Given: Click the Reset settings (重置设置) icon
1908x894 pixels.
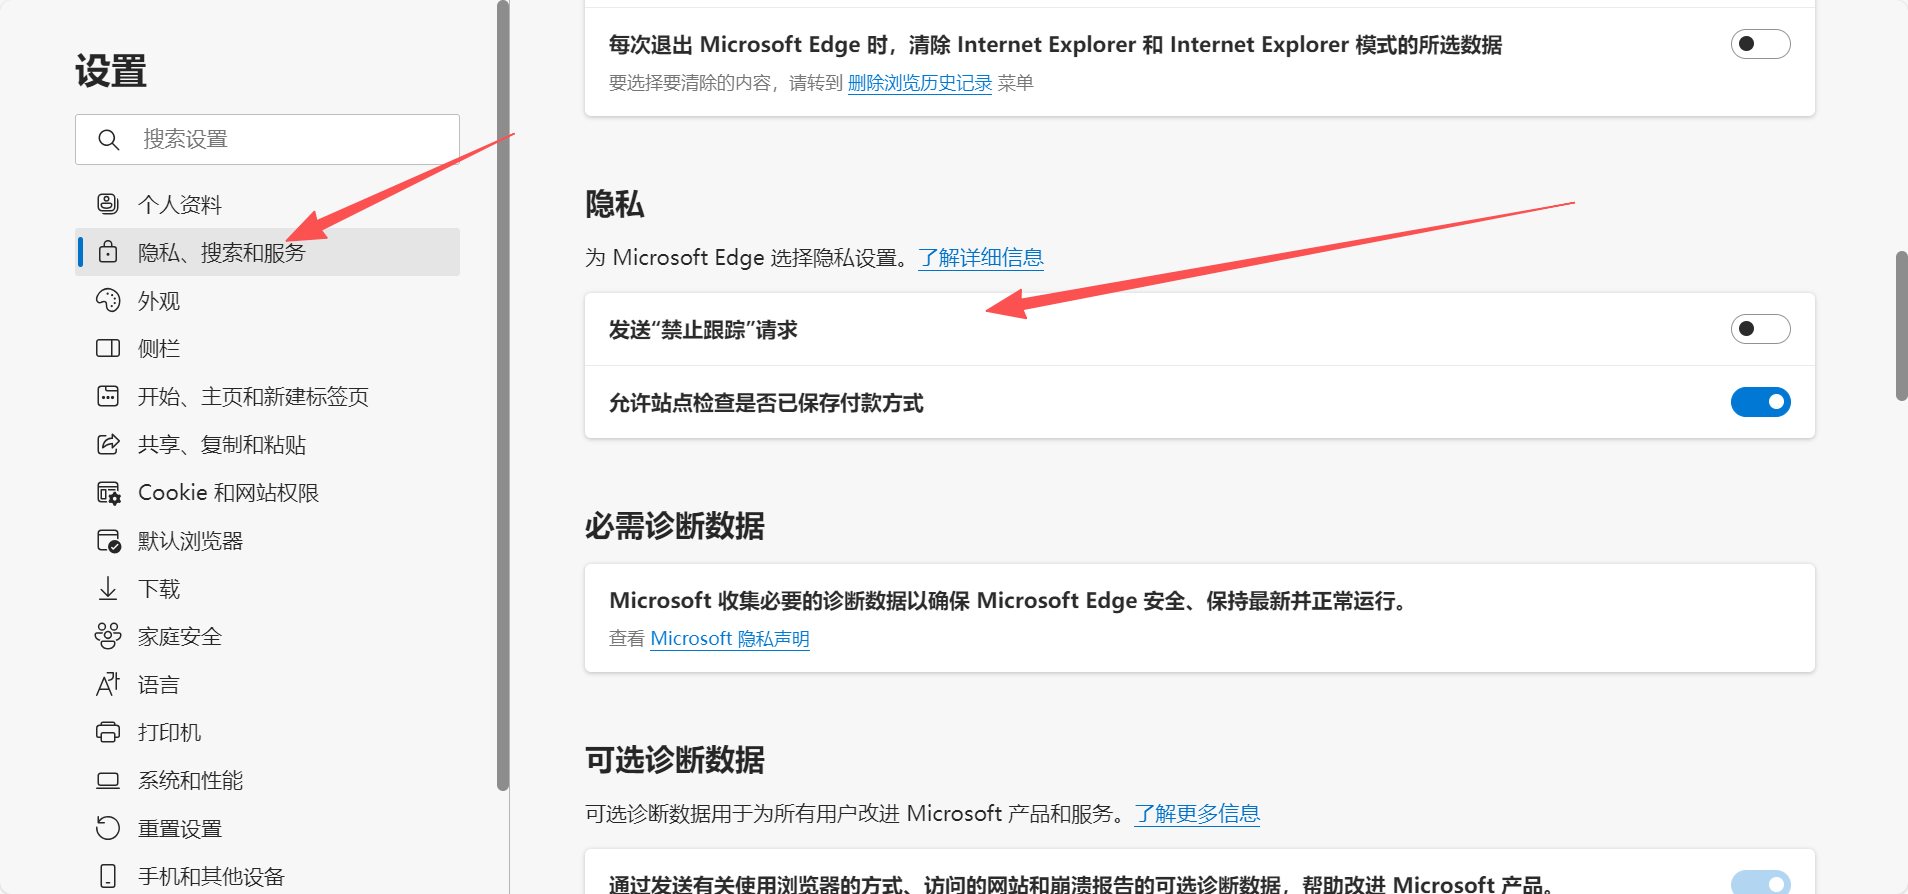Looking at the screenshot, I should [x=108, y=828].
